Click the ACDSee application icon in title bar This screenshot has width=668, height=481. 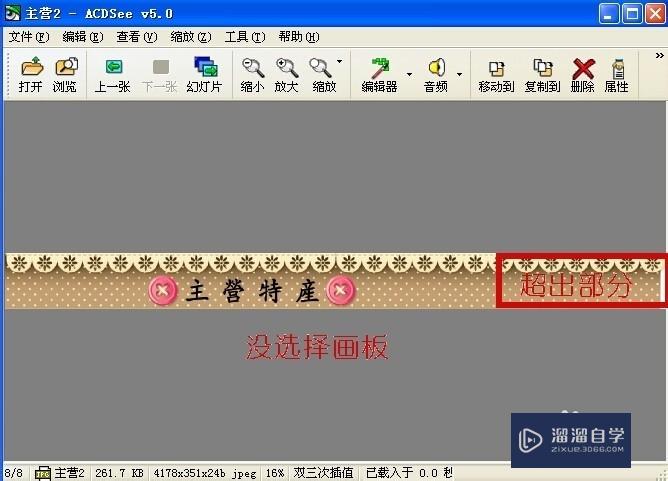[x=12, y=14]
